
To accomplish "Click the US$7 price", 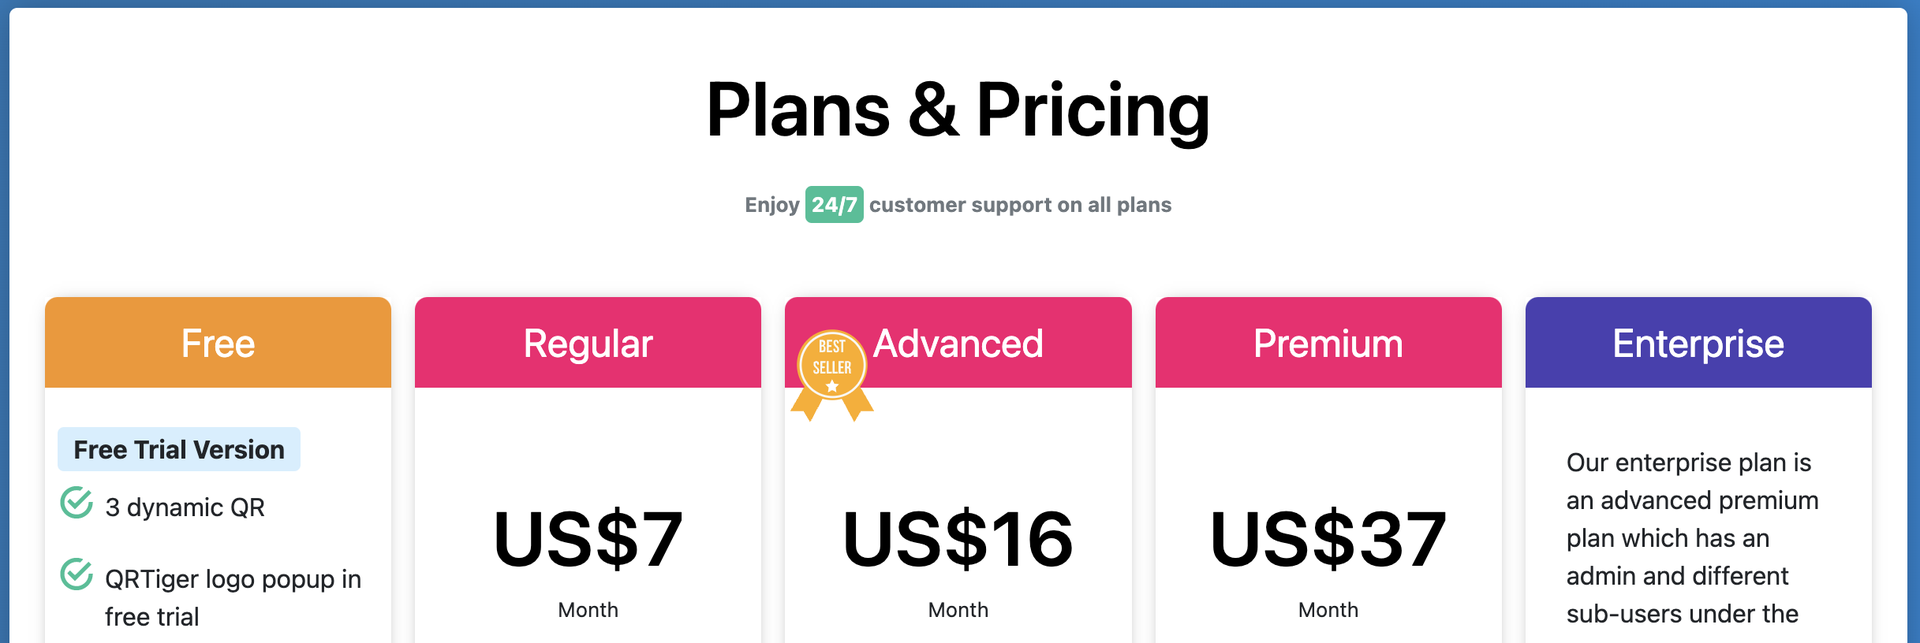I will [x=588, y=540].
